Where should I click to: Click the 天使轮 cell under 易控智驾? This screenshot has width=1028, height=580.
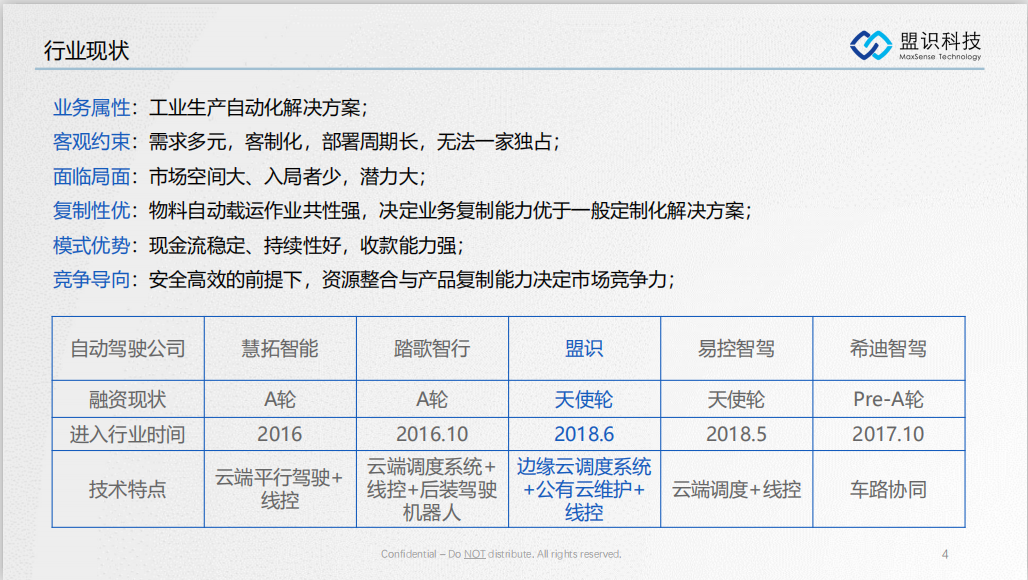(736, 399)
